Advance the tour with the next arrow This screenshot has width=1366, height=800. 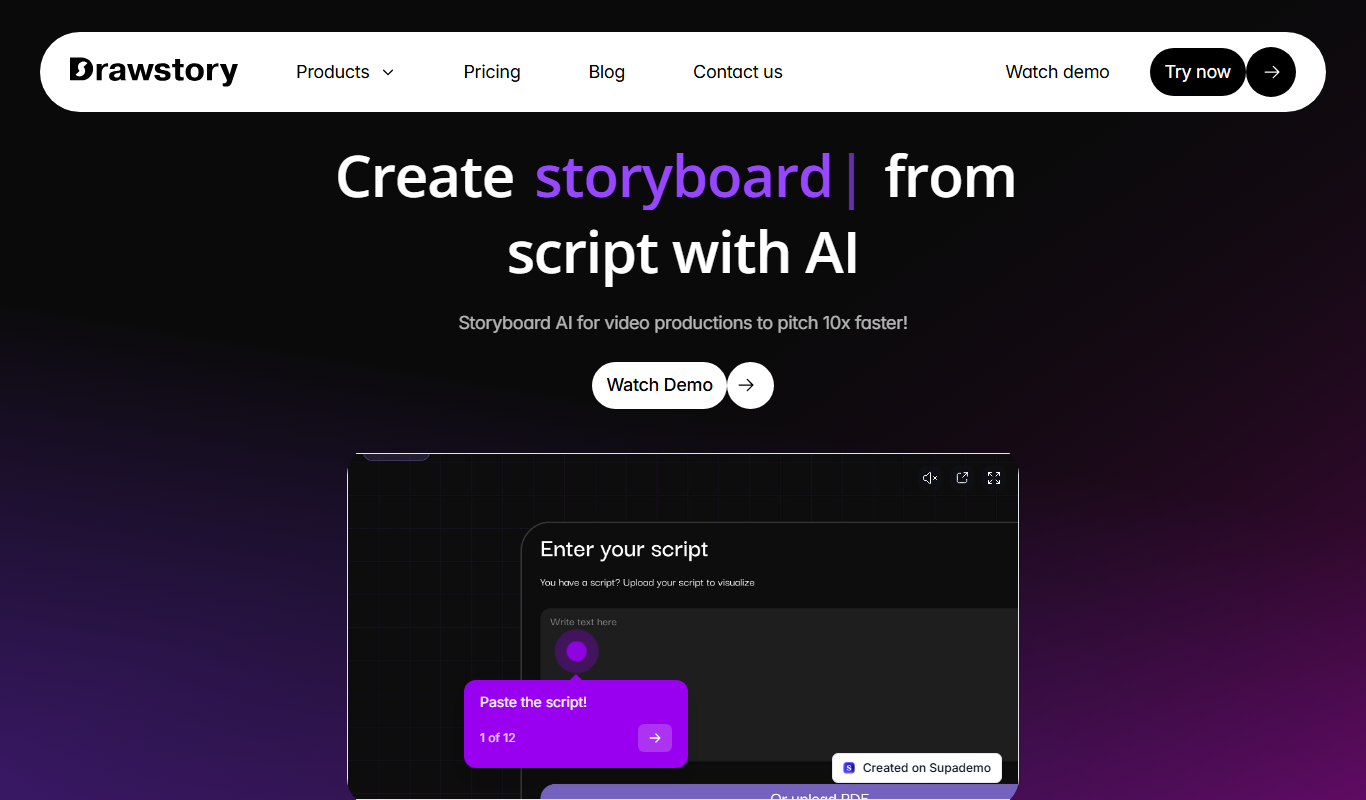(x=655, y=738)
